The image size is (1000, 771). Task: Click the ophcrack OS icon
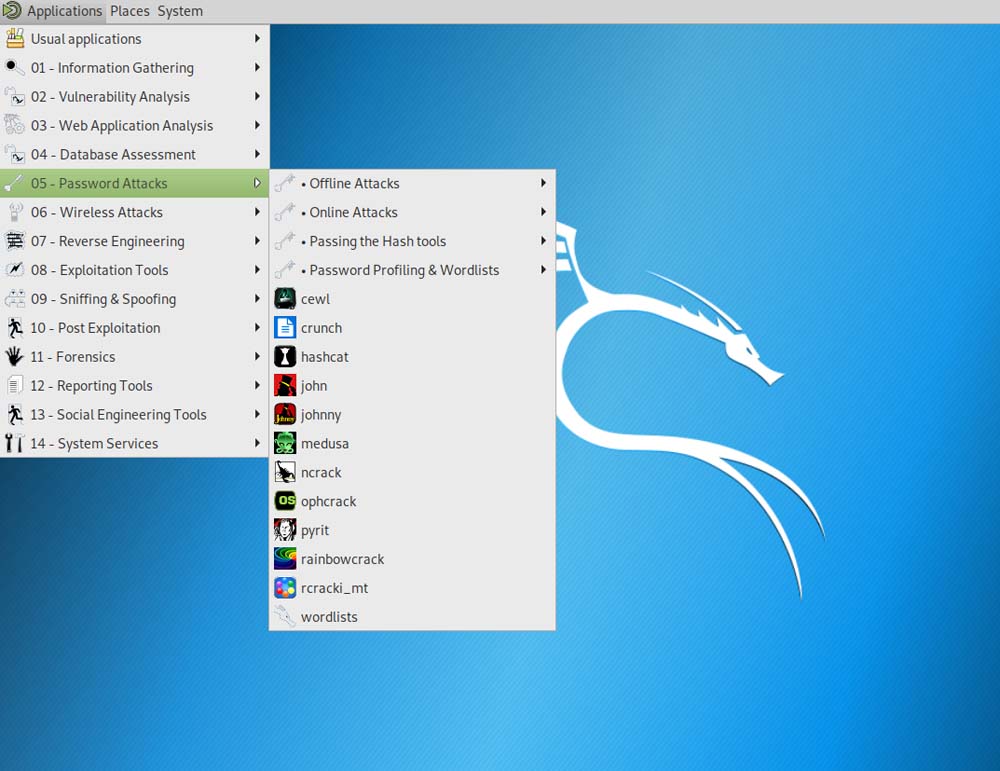tap(285, 502)
